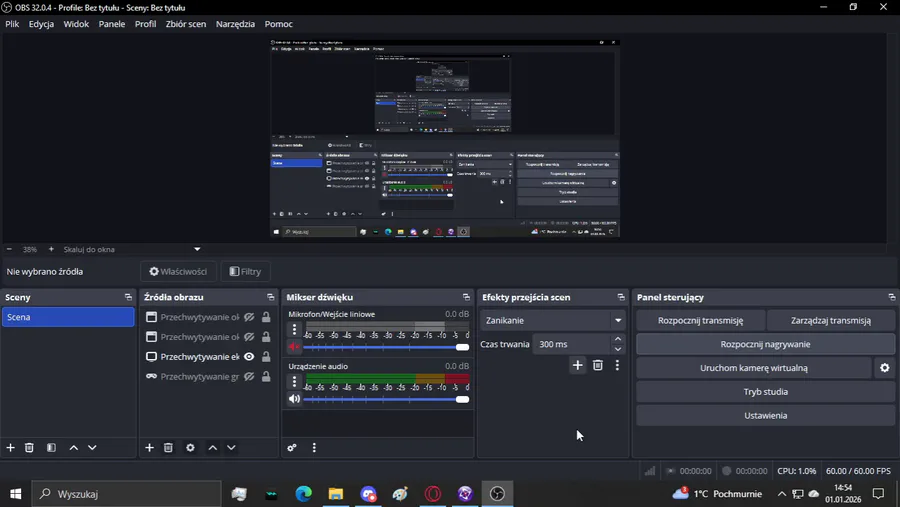
Task: Decrease Czas trwania with the down arrow
Action: 618,349
